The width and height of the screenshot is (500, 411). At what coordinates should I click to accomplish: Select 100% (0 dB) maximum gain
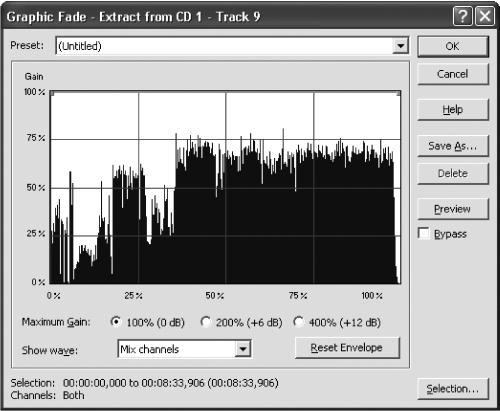115,322
